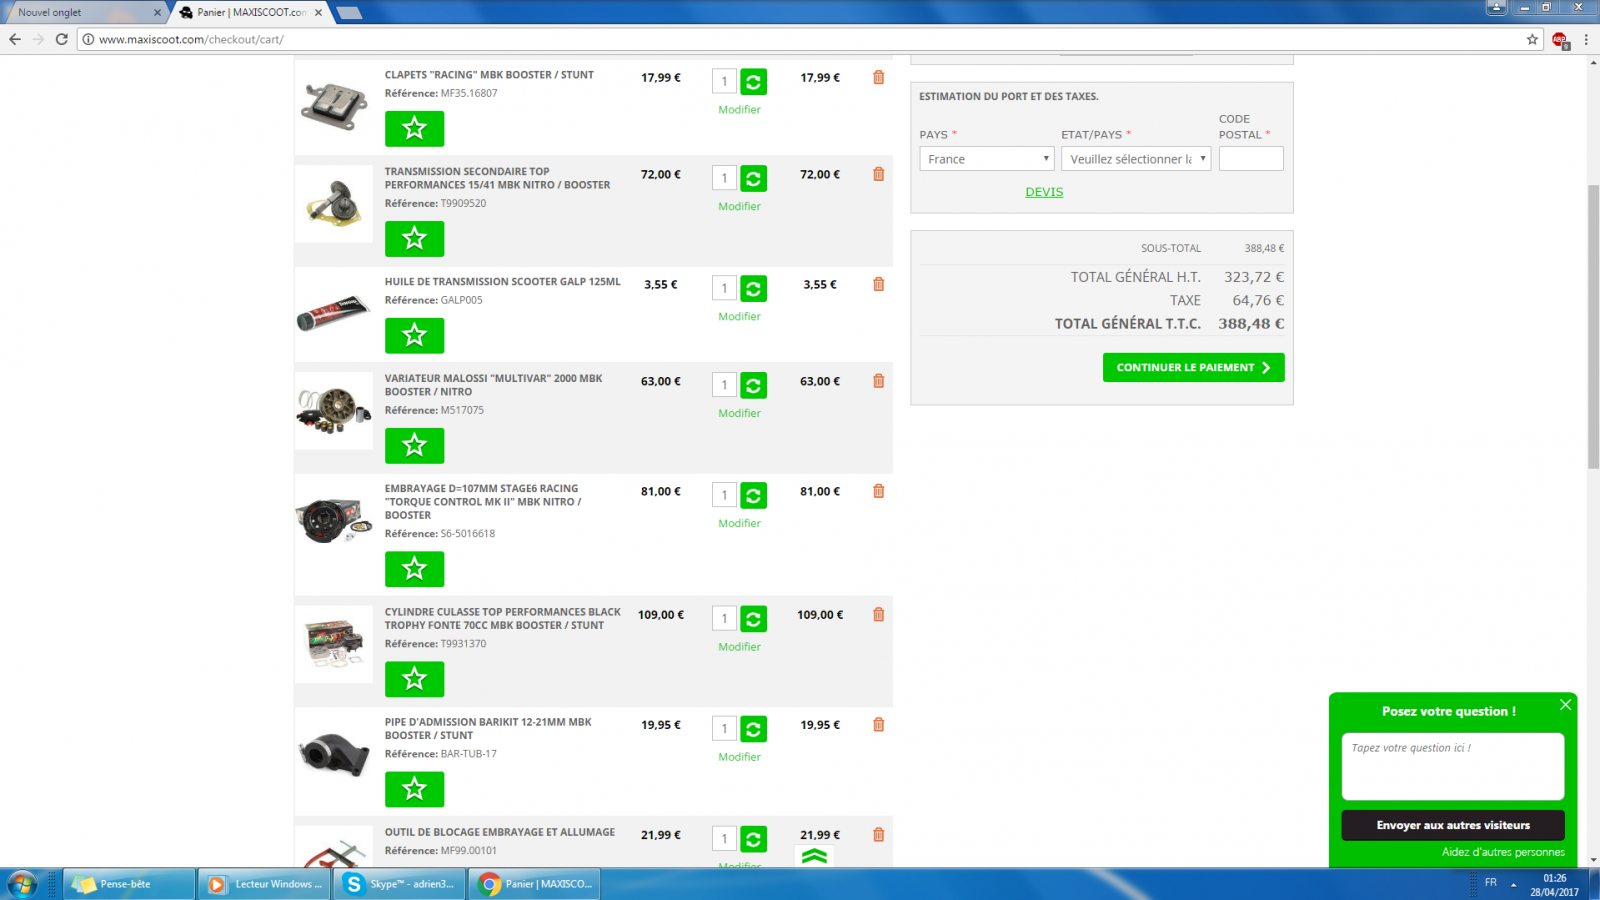Click the FR language indicator in tray
1600x900 pixels.
click(1491, 883)
